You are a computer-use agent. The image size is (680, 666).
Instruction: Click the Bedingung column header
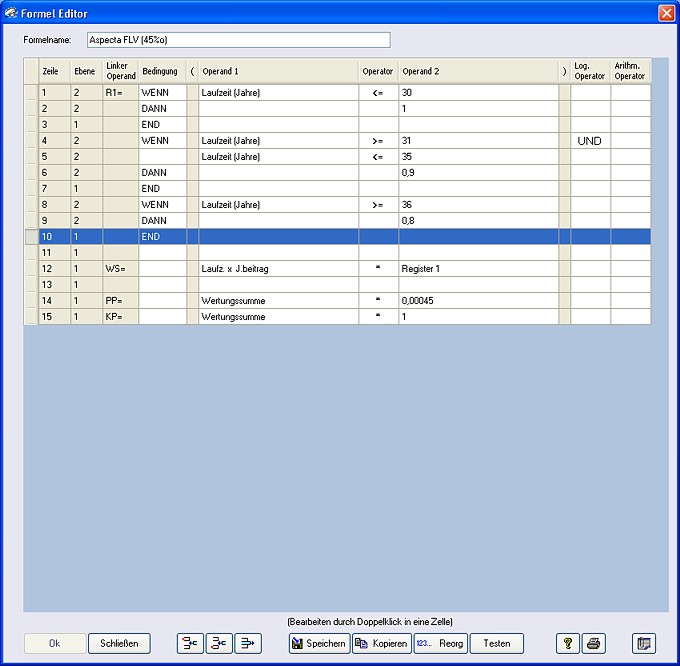coord(160,72)
